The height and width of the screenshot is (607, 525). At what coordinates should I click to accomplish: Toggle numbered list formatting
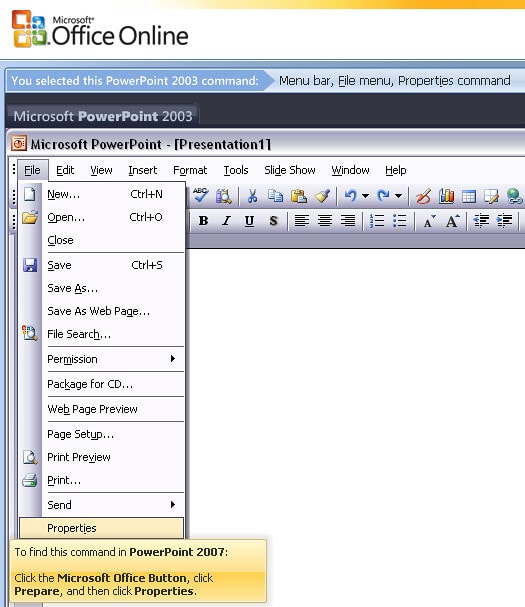pyautogui.click(x=377, y=221)
